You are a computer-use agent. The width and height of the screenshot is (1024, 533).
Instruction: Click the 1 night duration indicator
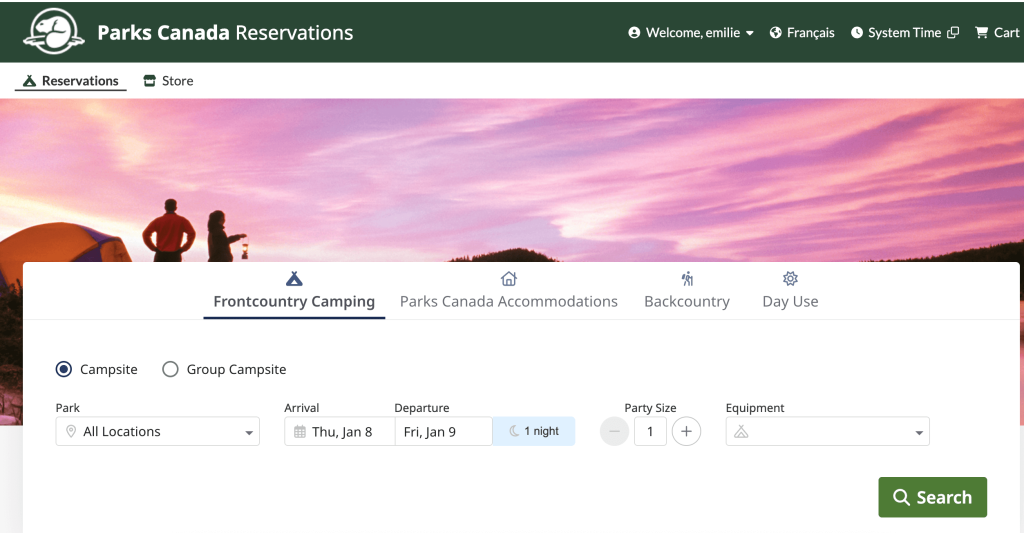534,431
